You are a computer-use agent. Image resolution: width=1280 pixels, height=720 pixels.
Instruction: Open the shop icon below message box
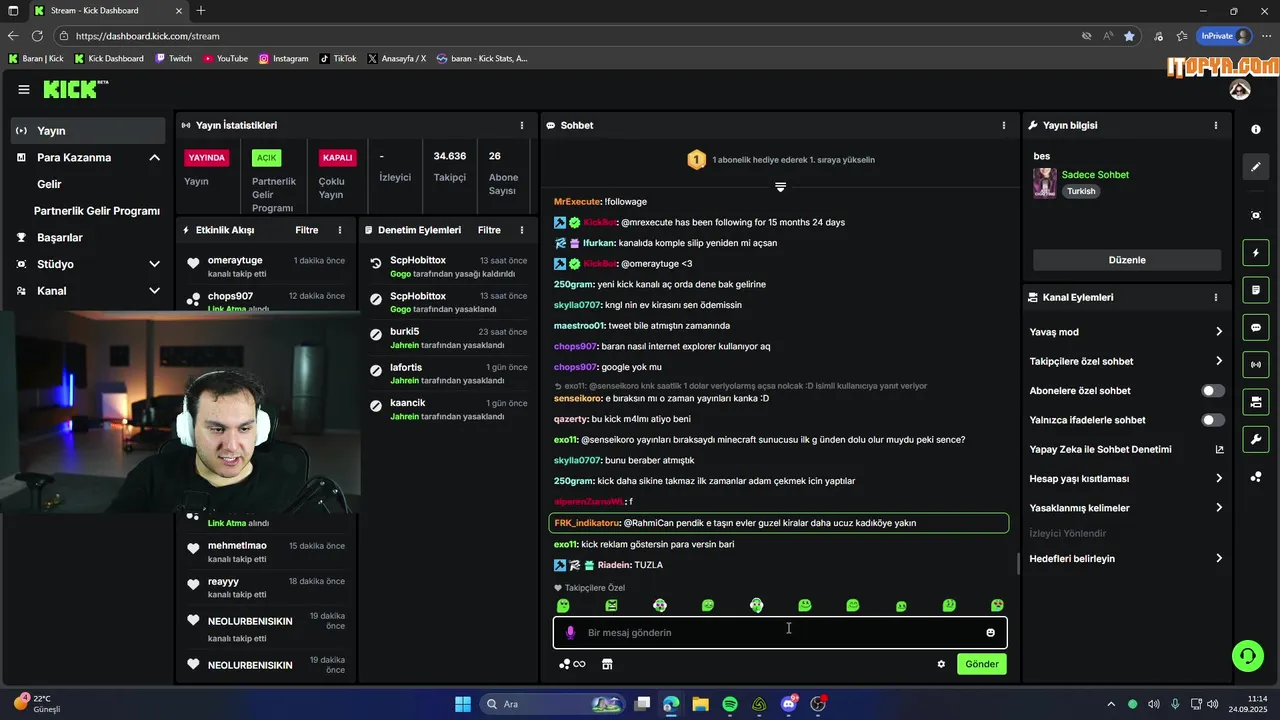(x=607, y=664)
